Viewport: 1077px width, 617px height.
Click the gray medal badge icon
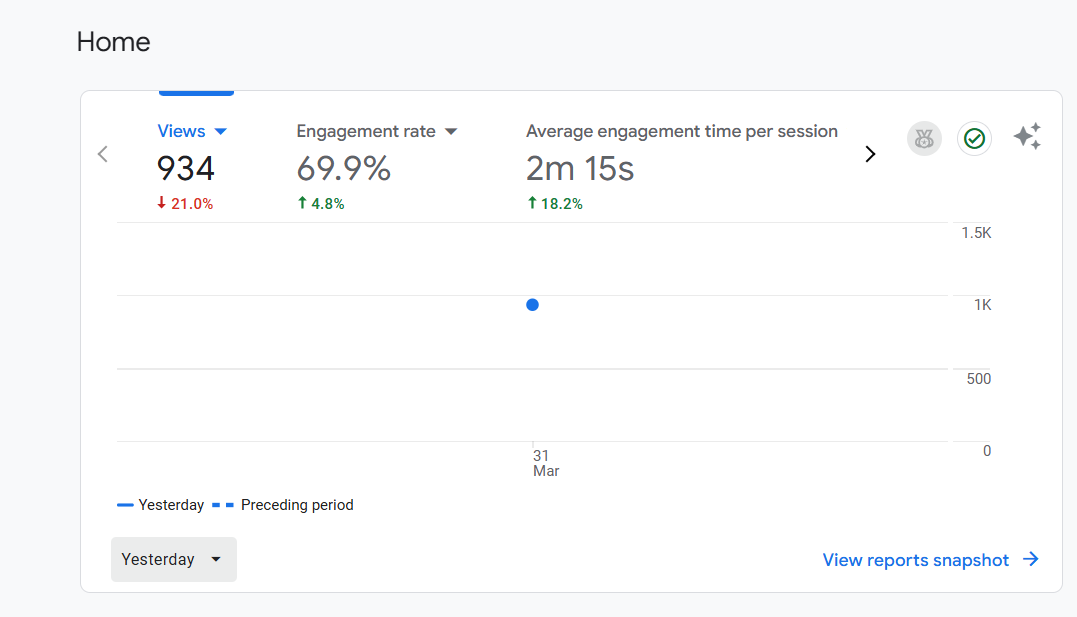click(x=924, y=139)
